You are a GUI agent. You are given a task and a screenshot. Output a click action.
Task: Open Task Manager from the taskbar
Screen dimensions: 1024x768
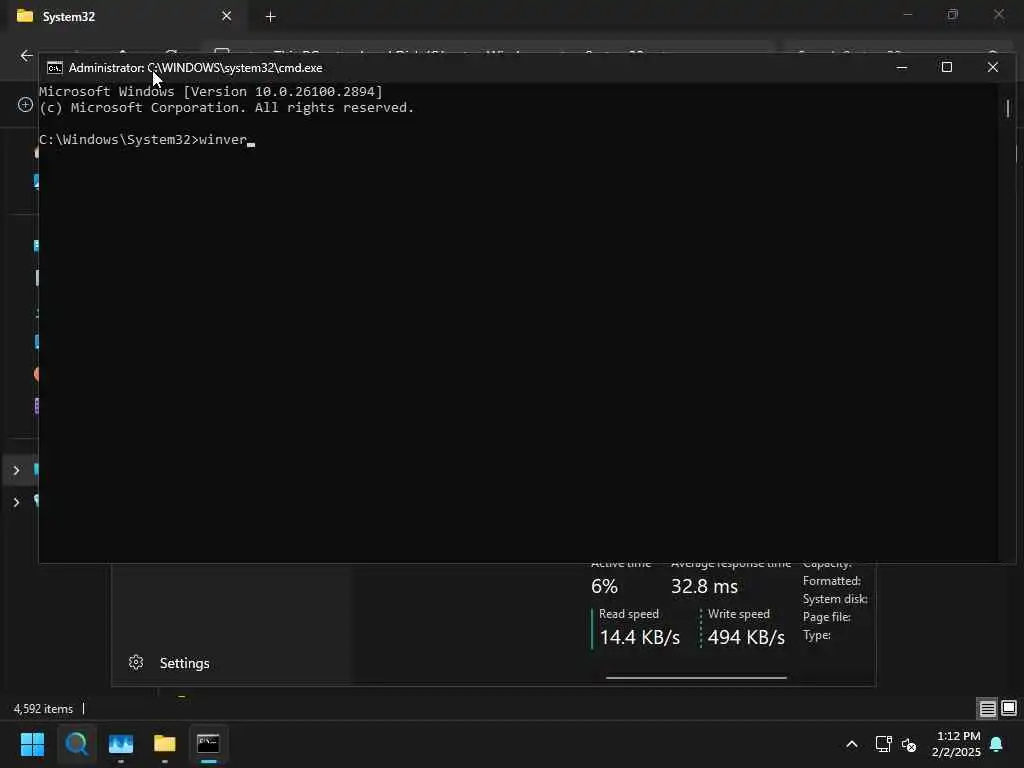121,744
